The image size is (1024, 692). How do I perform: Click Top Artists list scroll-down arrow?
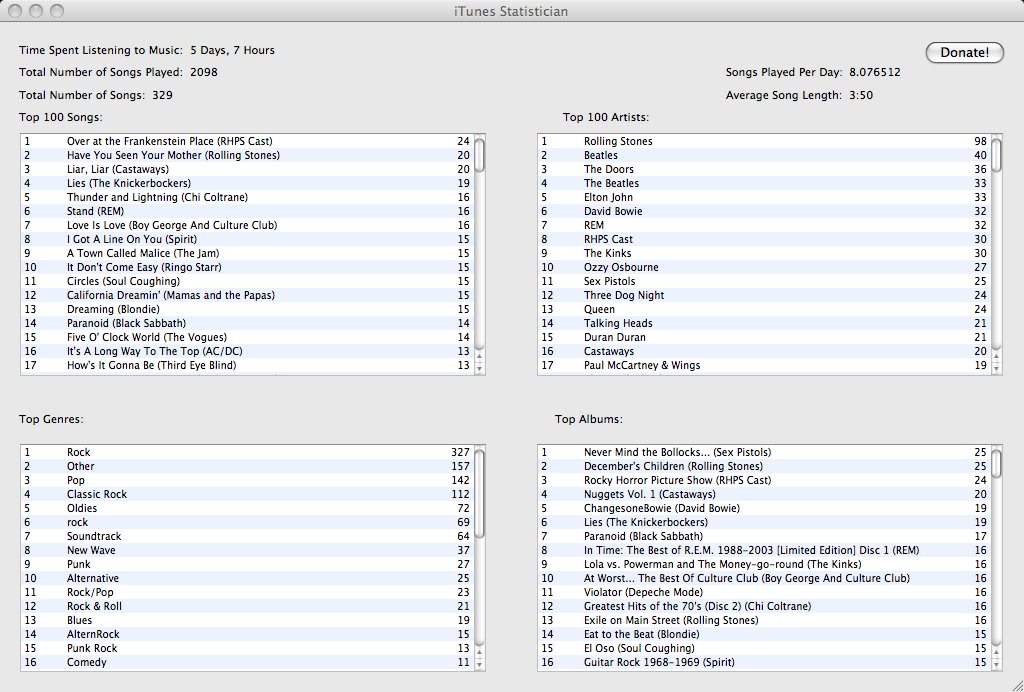(x=997, y=368)
